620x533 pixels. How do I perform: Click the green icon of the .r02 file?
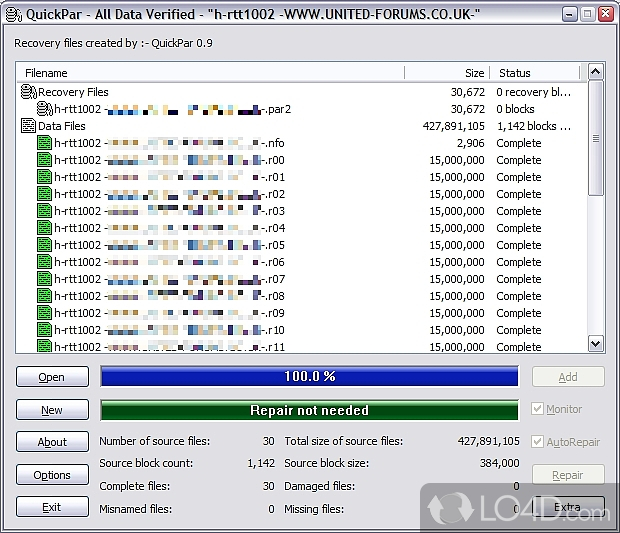point(44,194)
